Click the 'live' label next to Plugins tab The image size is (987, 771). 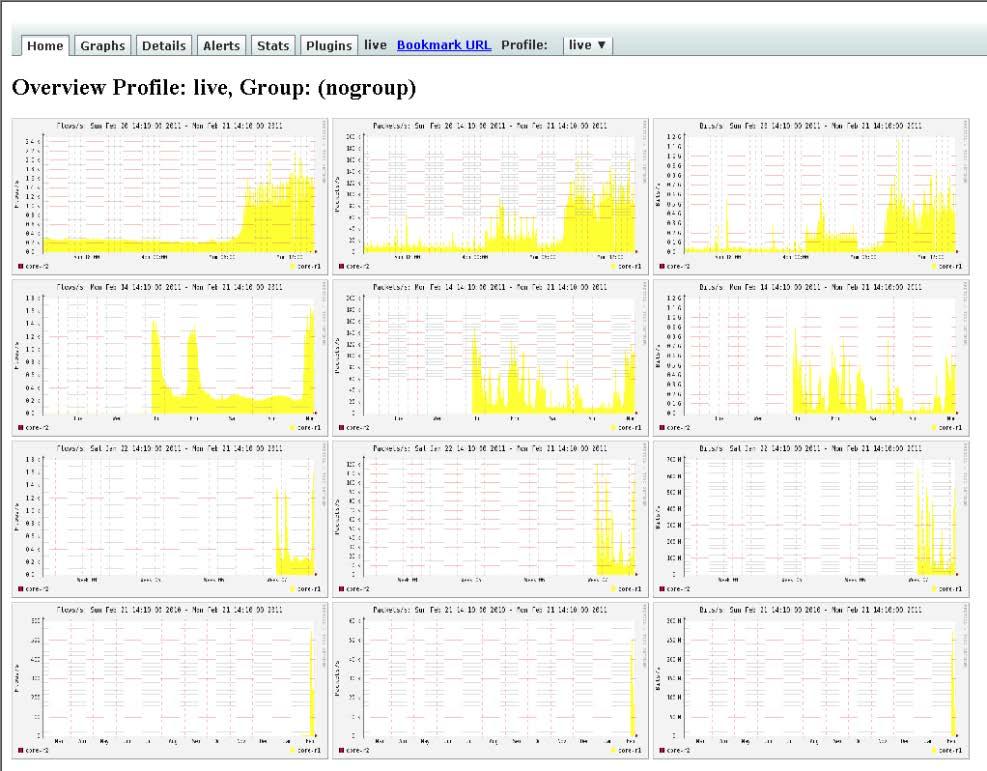tap(375, 45)
